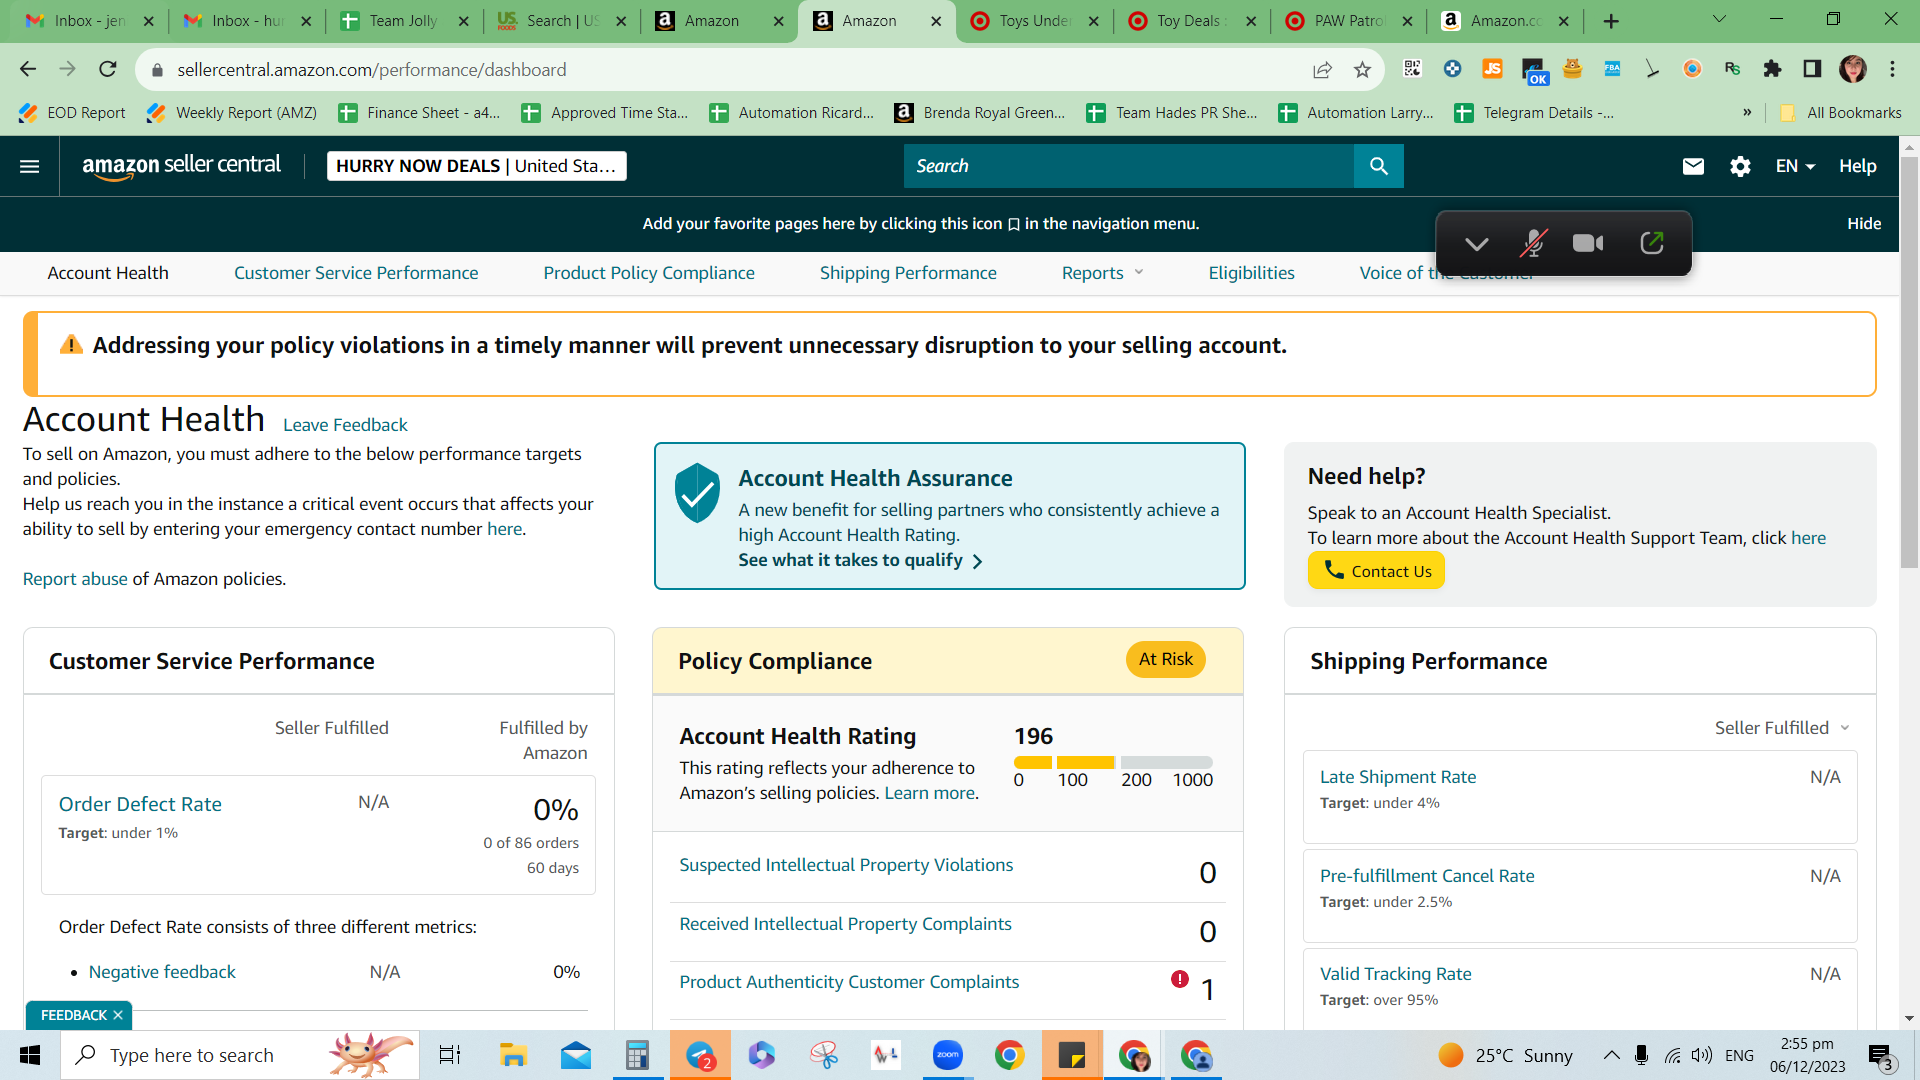Click the red alert icon beside Product Authenticity
The height and width of the screenshot is (1080, 1920).
tap(1180, 979)
